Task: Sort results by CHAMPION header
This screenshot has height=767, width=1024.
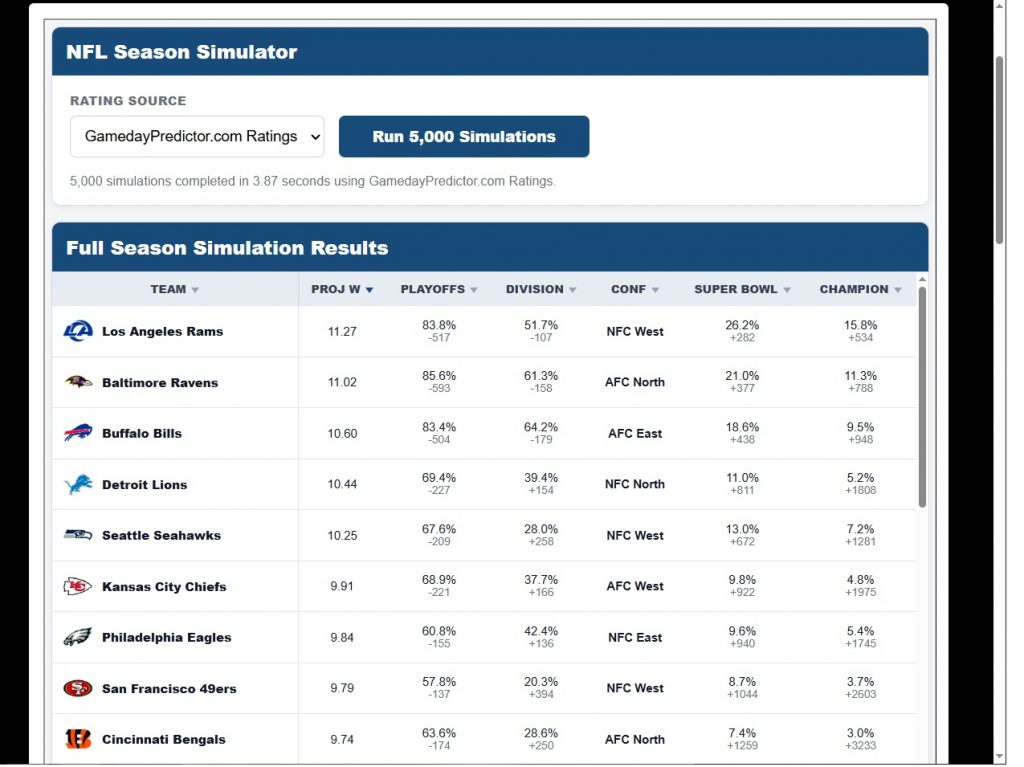Action: [x=860, y=289]
